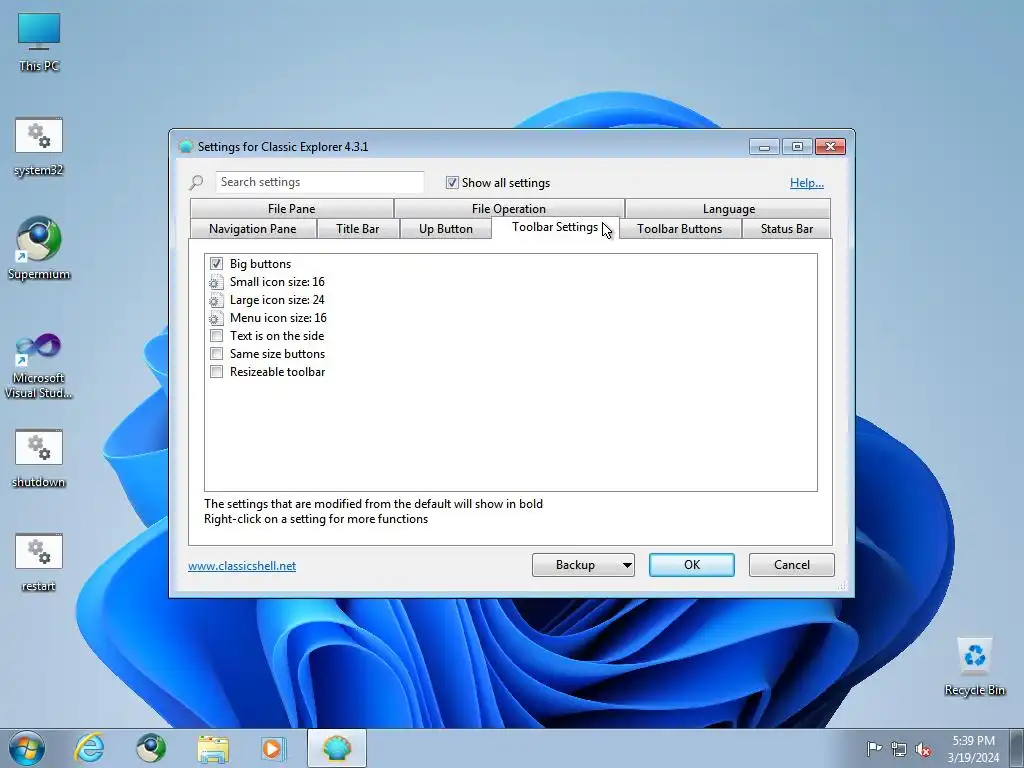This screenshot has width=1024, height=768.
Task: Open Action Center flag tray icon
Action: click(874, 749)
